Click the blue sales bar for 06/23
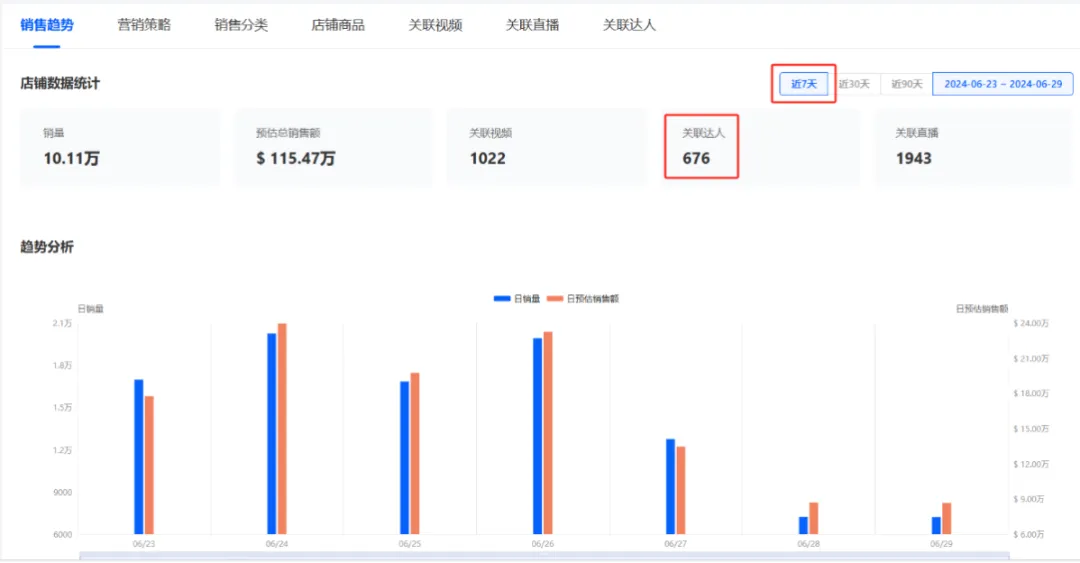This screenshot has height=563, width=1080. 138,457
